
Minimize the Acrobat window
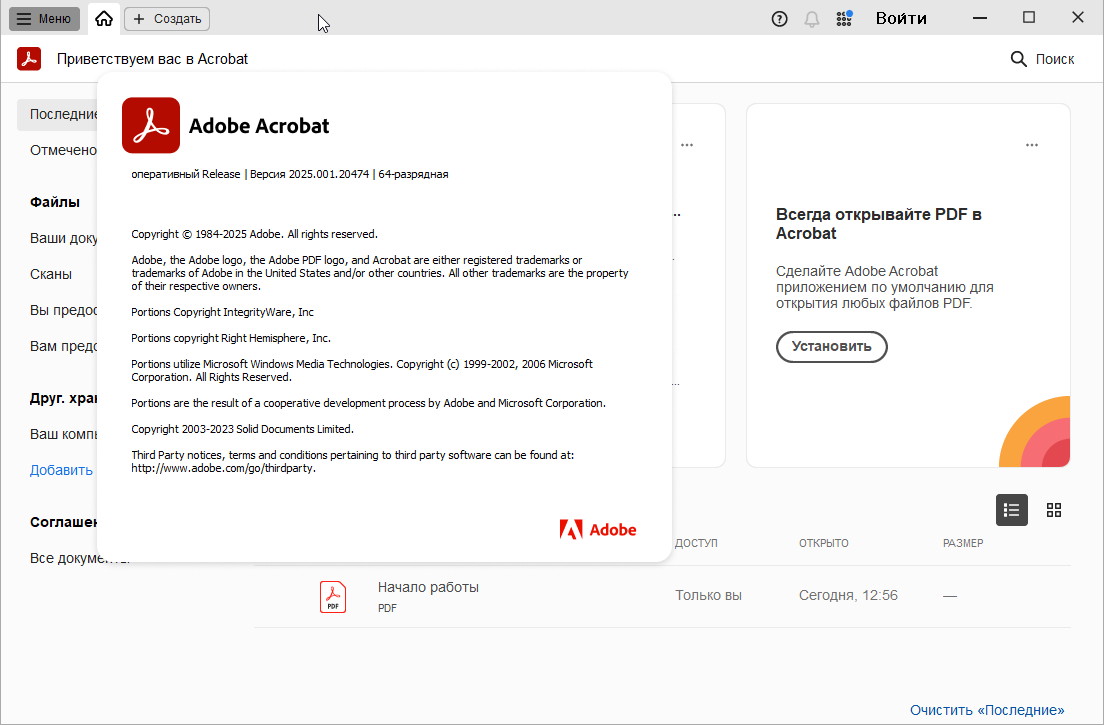[979, 18]
